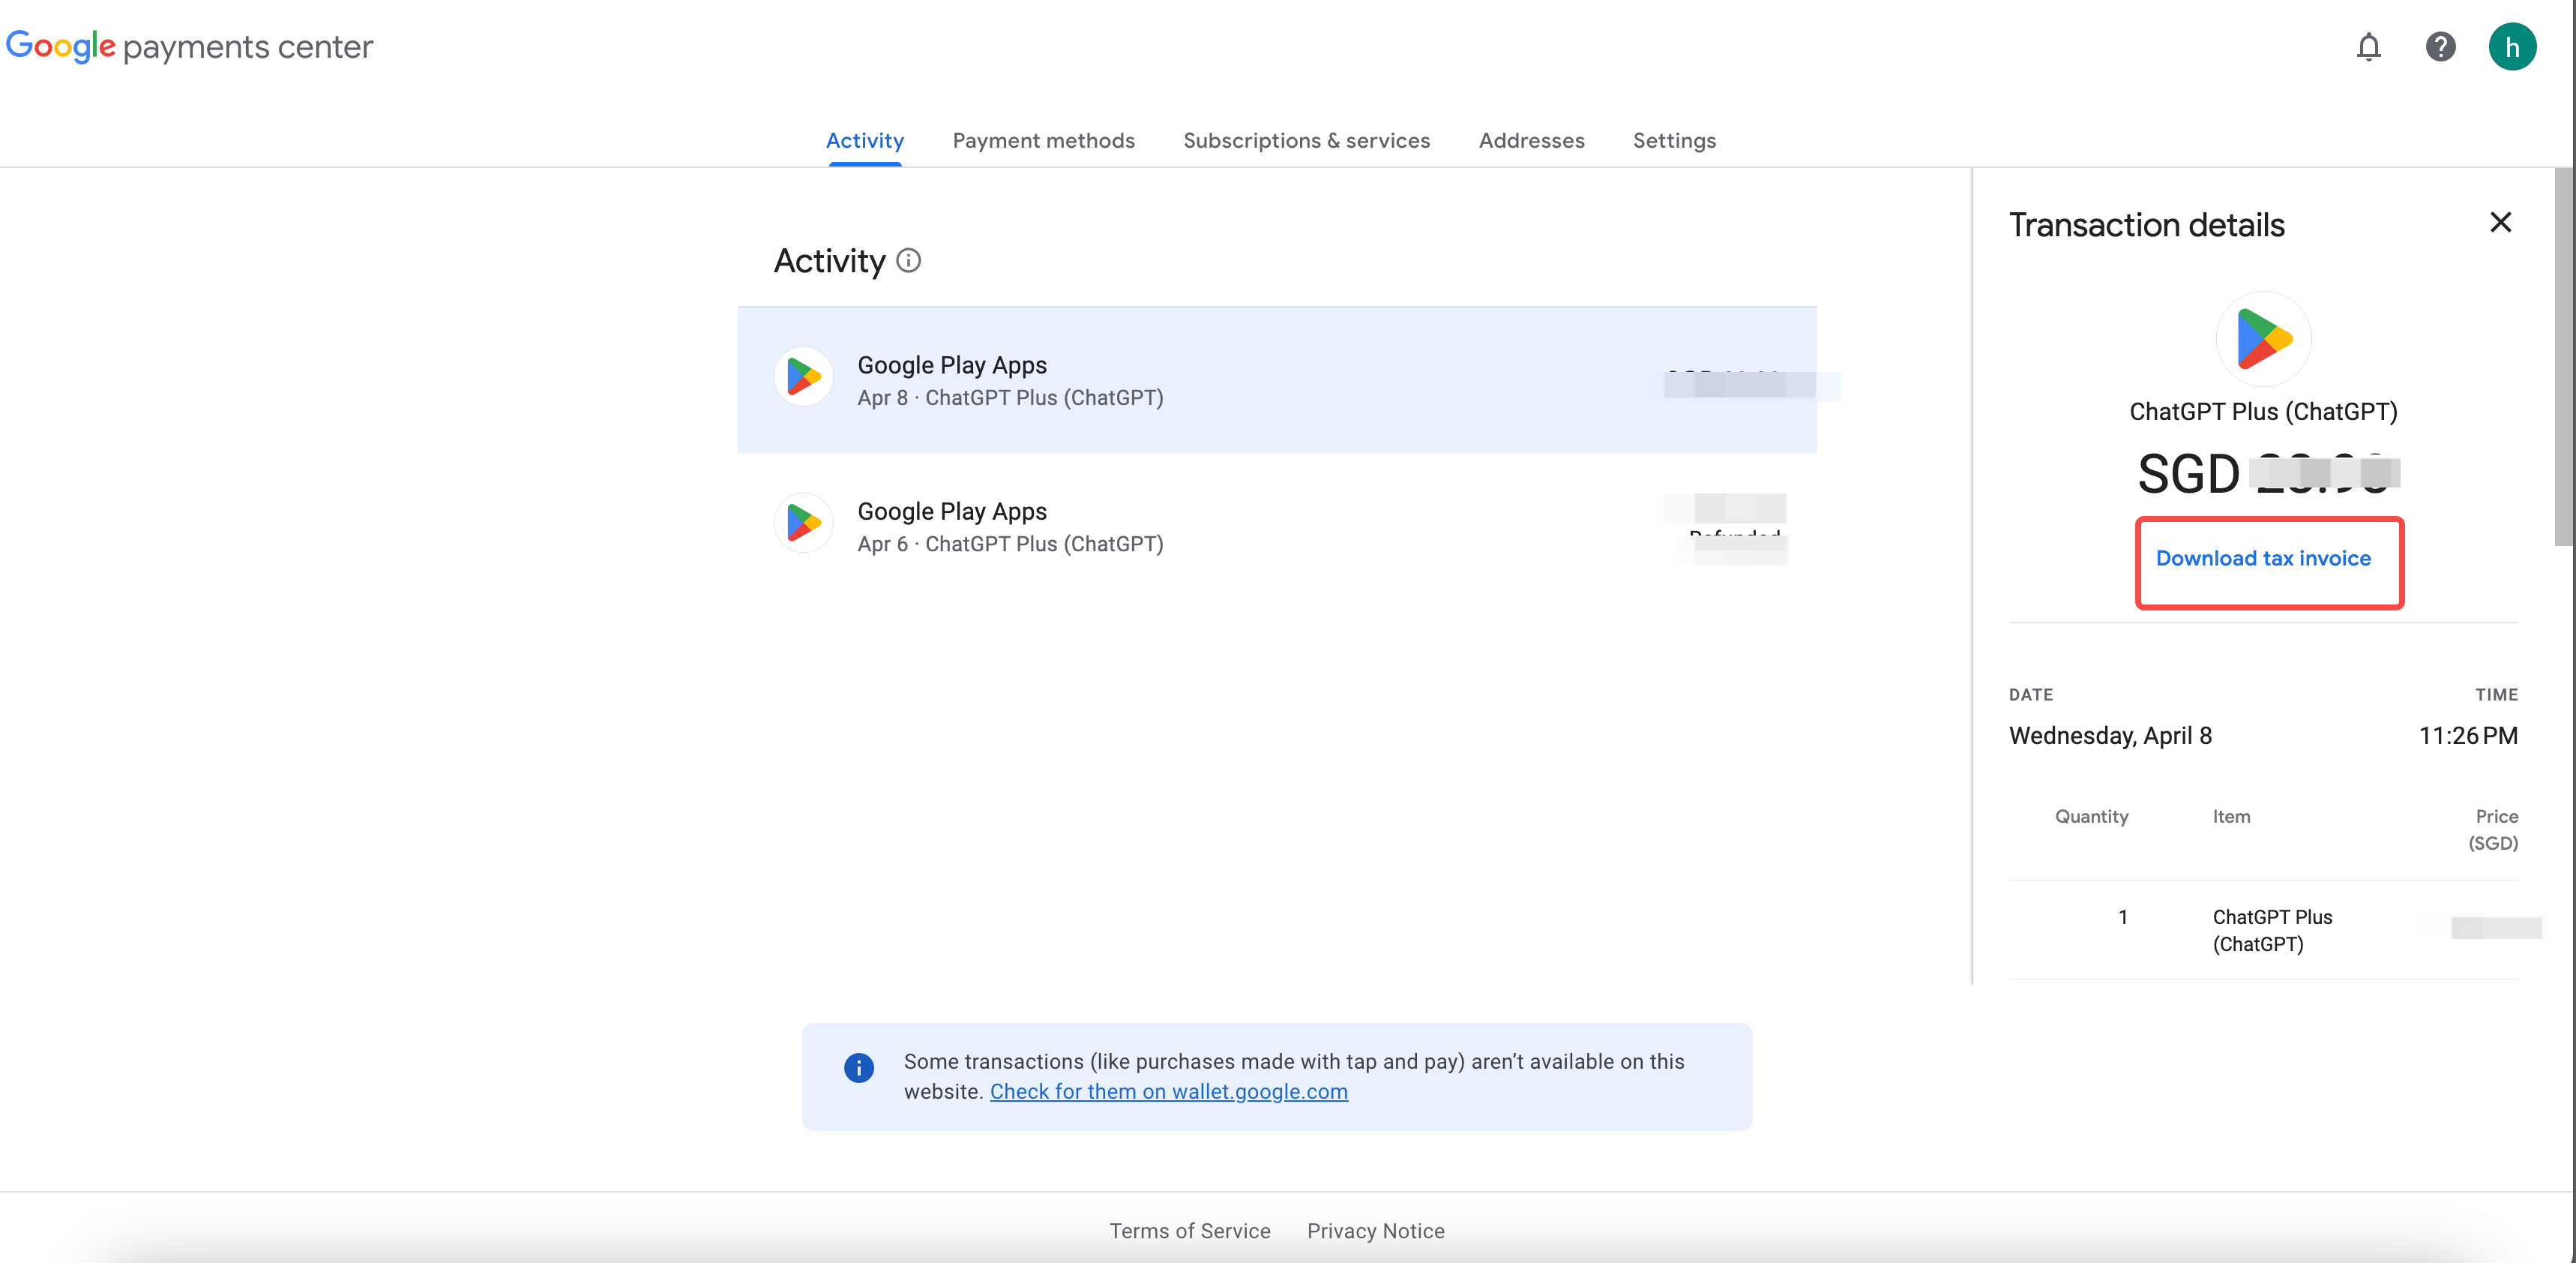Viewport: 2576px width, 1263px height.
Task: Click the blue info icon in the notice banner
Action: (858, 1068)
